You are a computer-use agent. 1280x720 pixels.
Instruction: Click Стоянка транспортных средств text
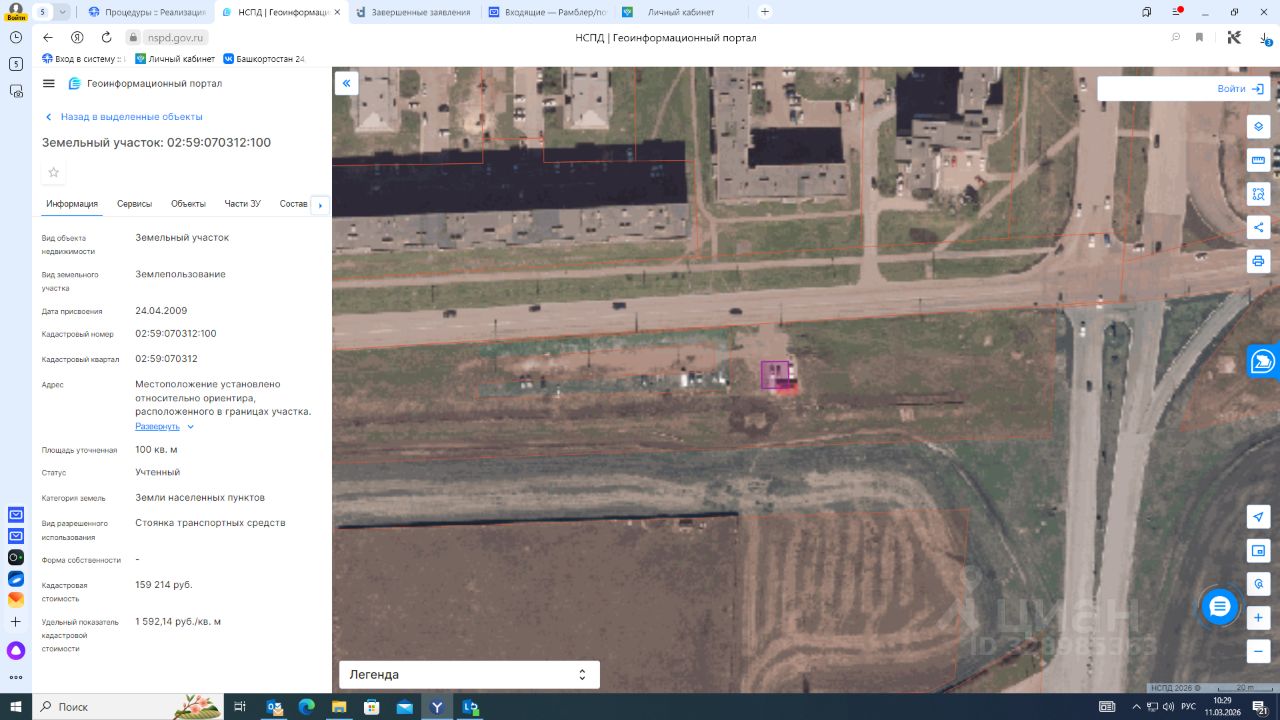[x=210, y=523]
